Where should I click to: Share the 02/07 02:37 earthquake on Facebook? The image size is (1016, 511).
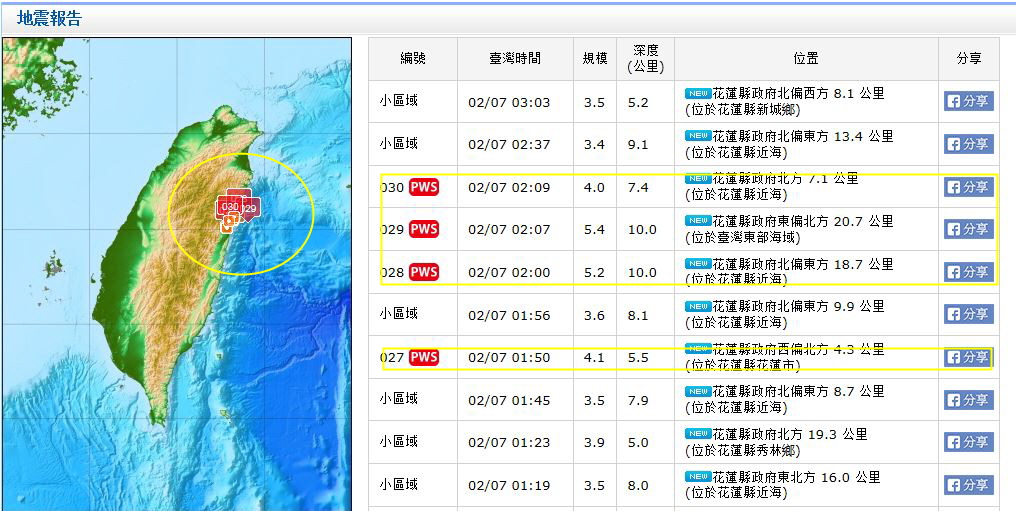968,144
